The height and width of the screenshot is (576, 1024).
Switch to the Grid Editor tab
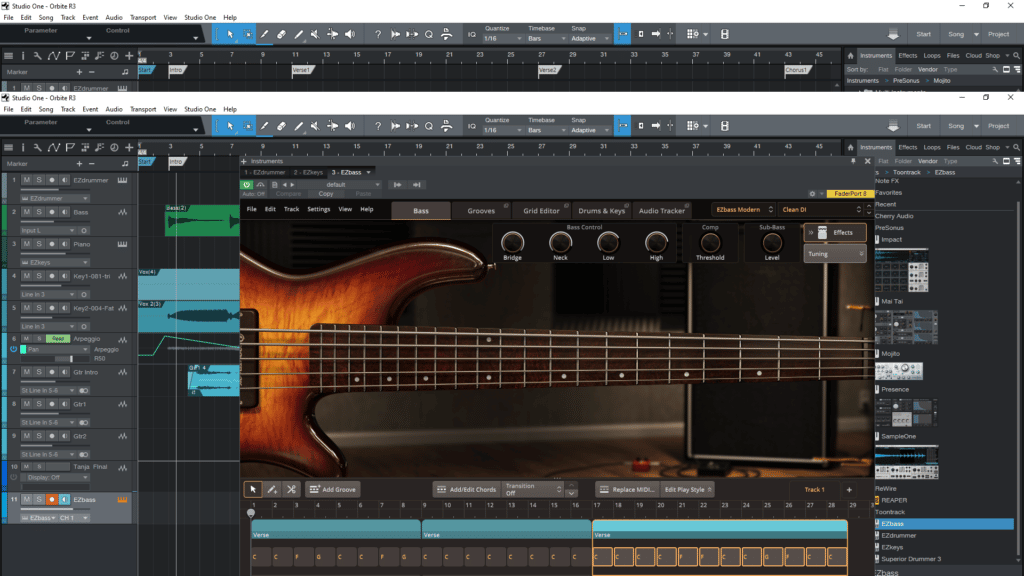coord(541,211)
